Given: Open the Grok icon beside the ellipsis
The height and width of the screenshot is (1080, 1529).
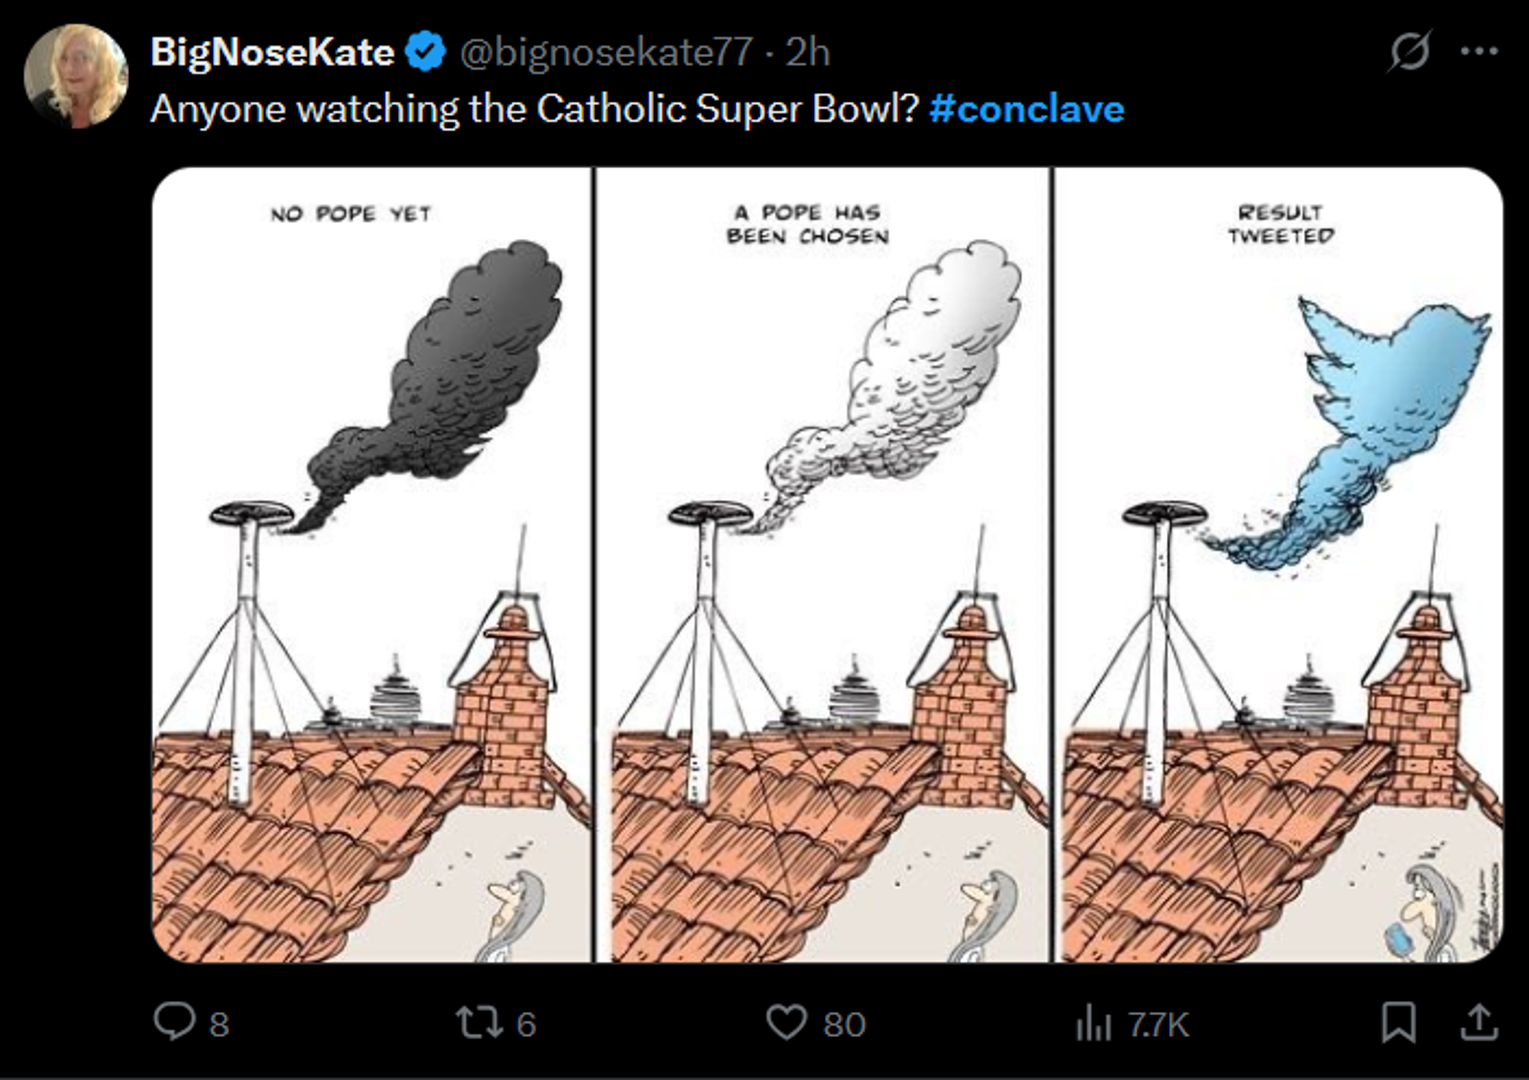Looking at the screenshot, I should 1409,51.
